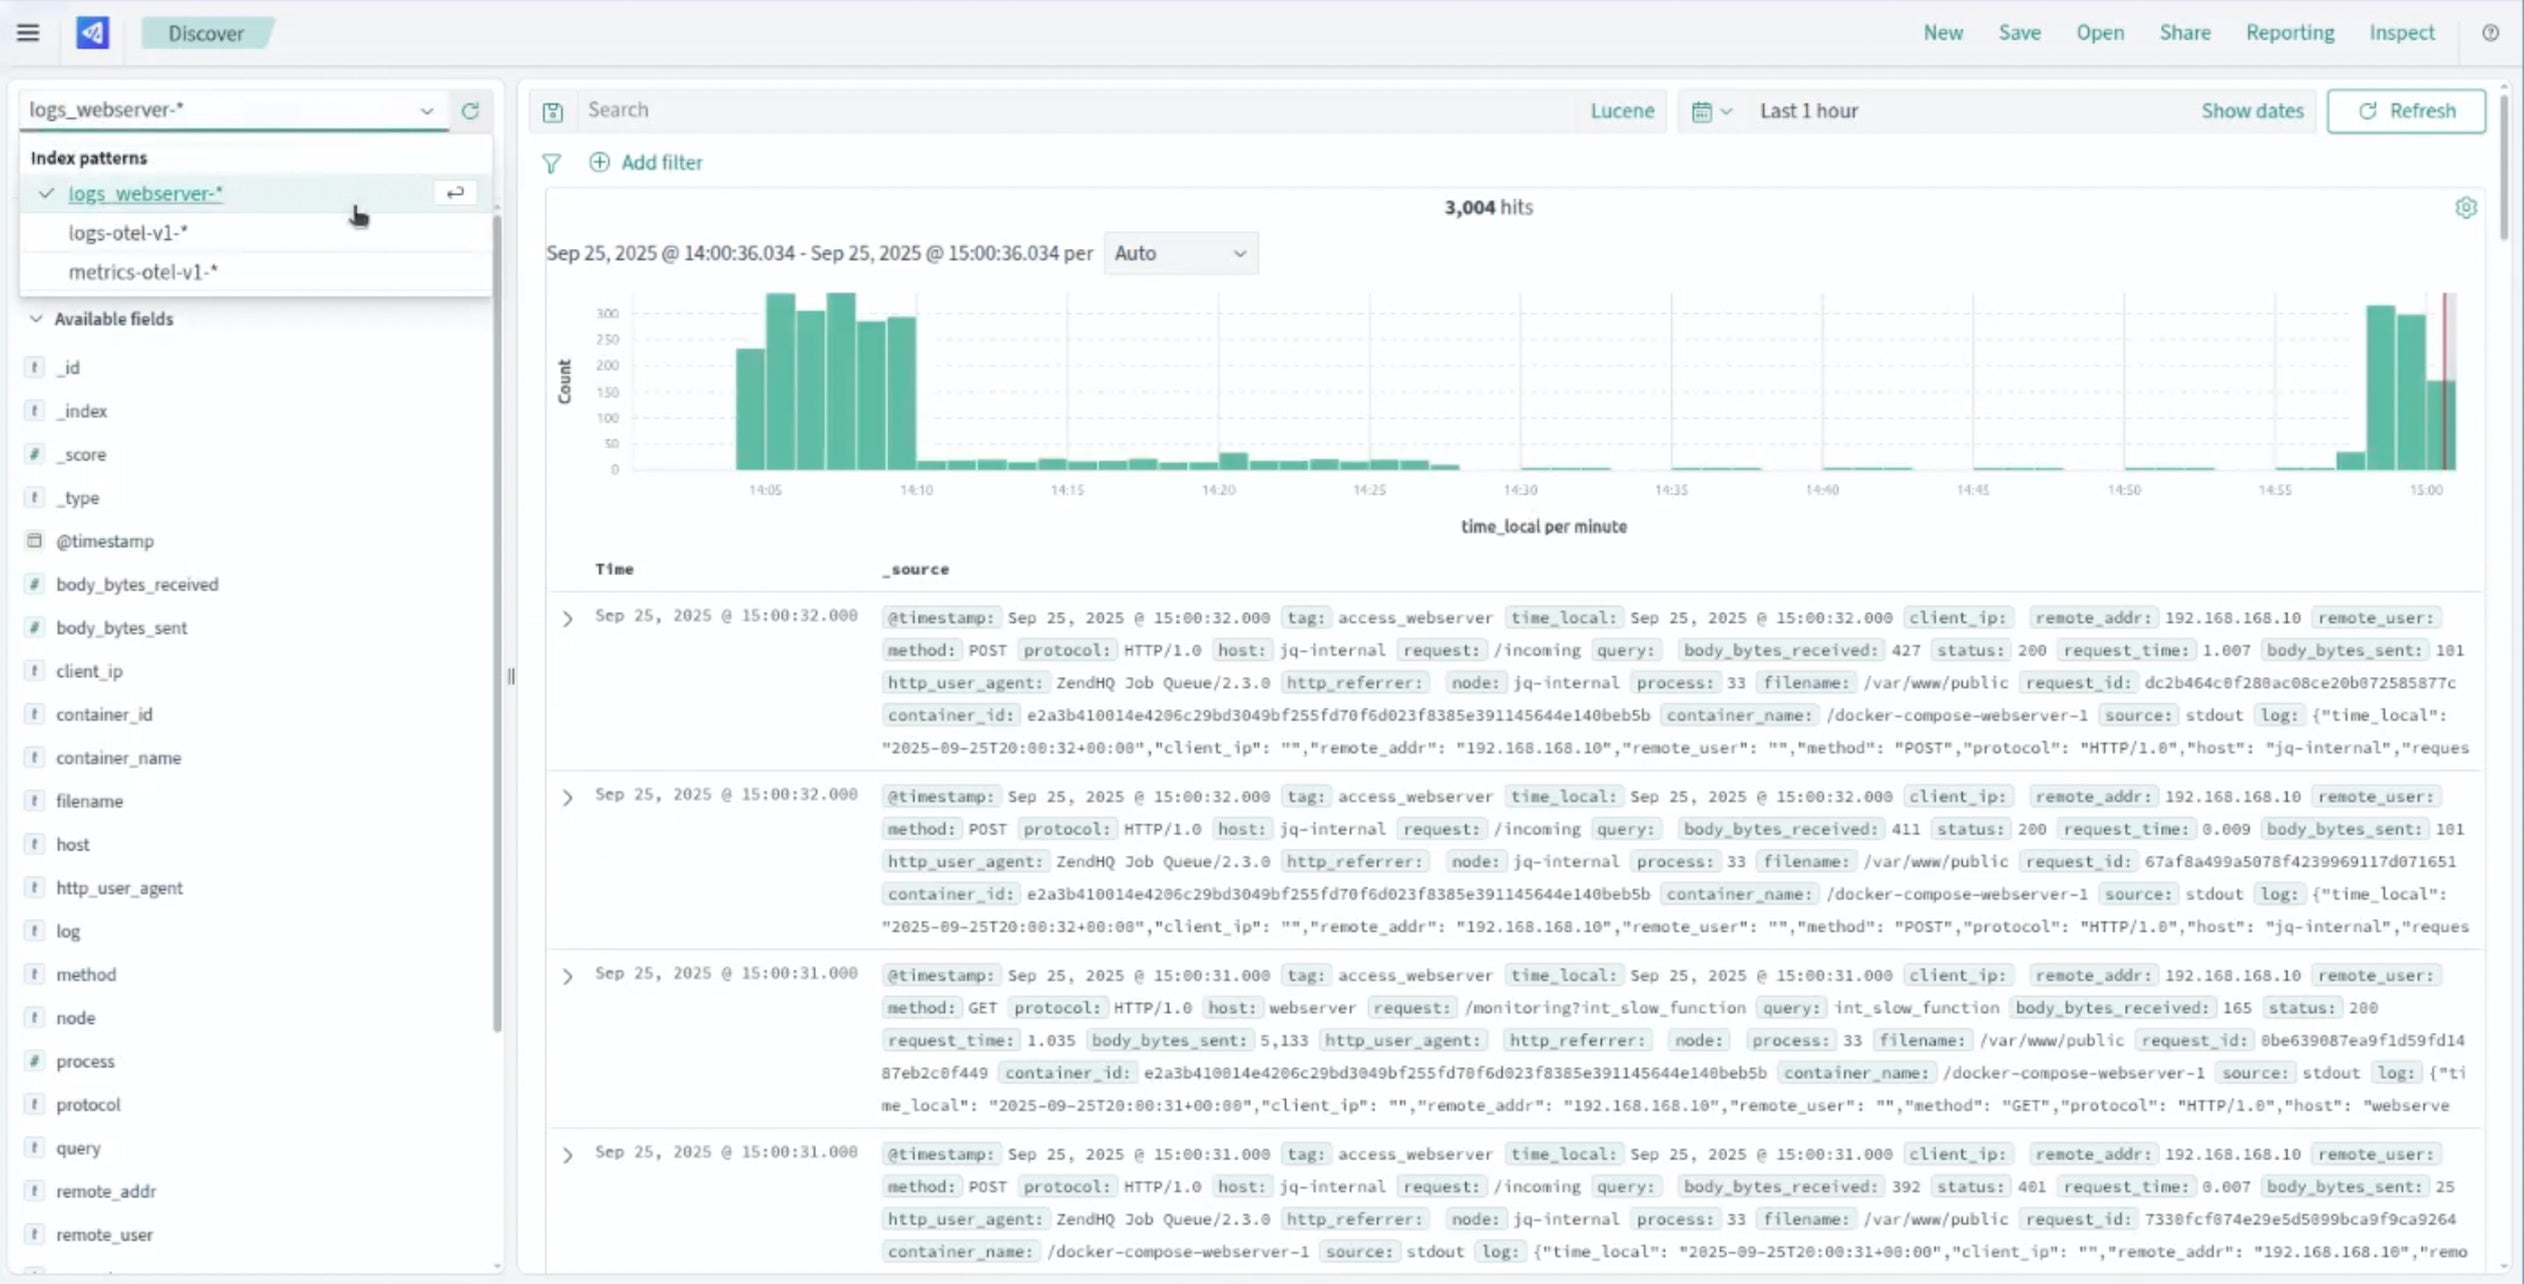Click the tall histogram bar near 14:05
The image size is (2524, 1284).
(x=780, y=380)
